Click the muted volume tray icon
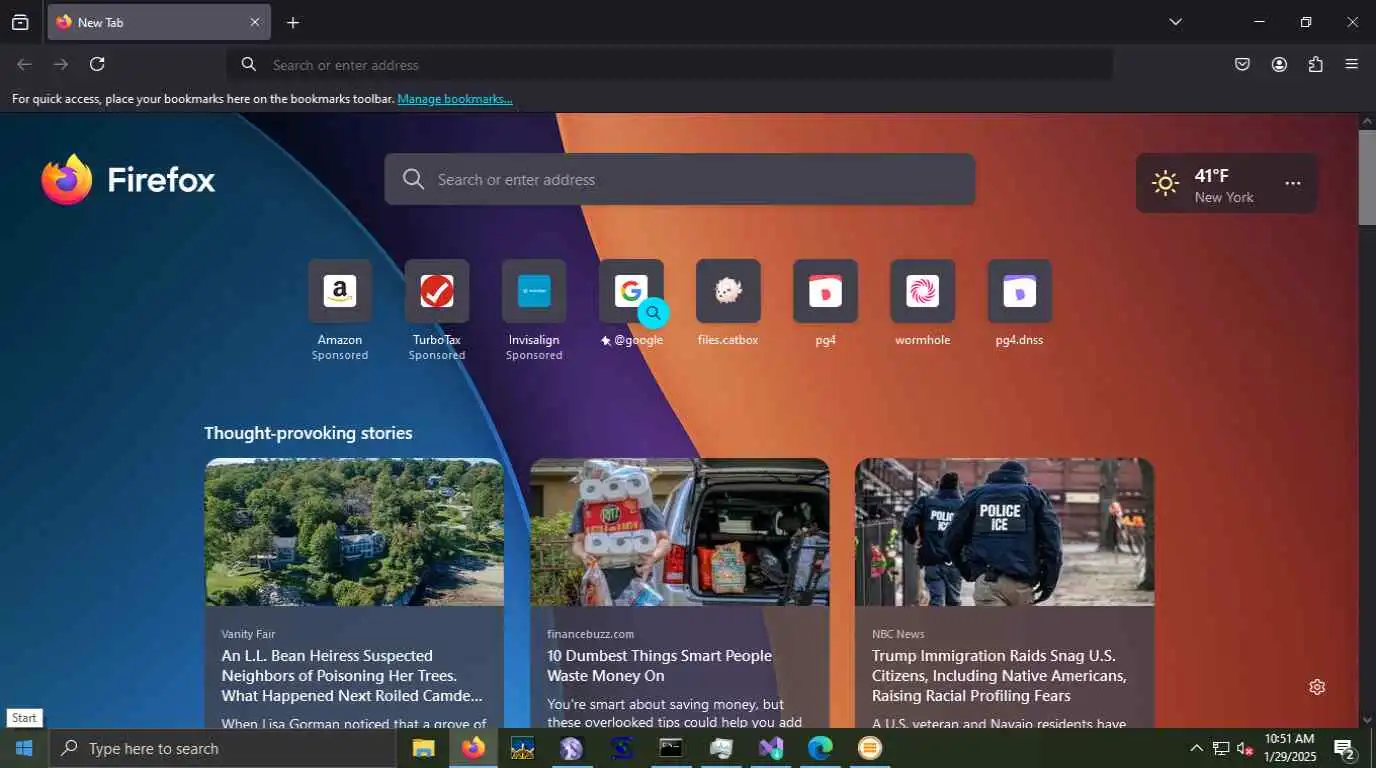 1245,748
